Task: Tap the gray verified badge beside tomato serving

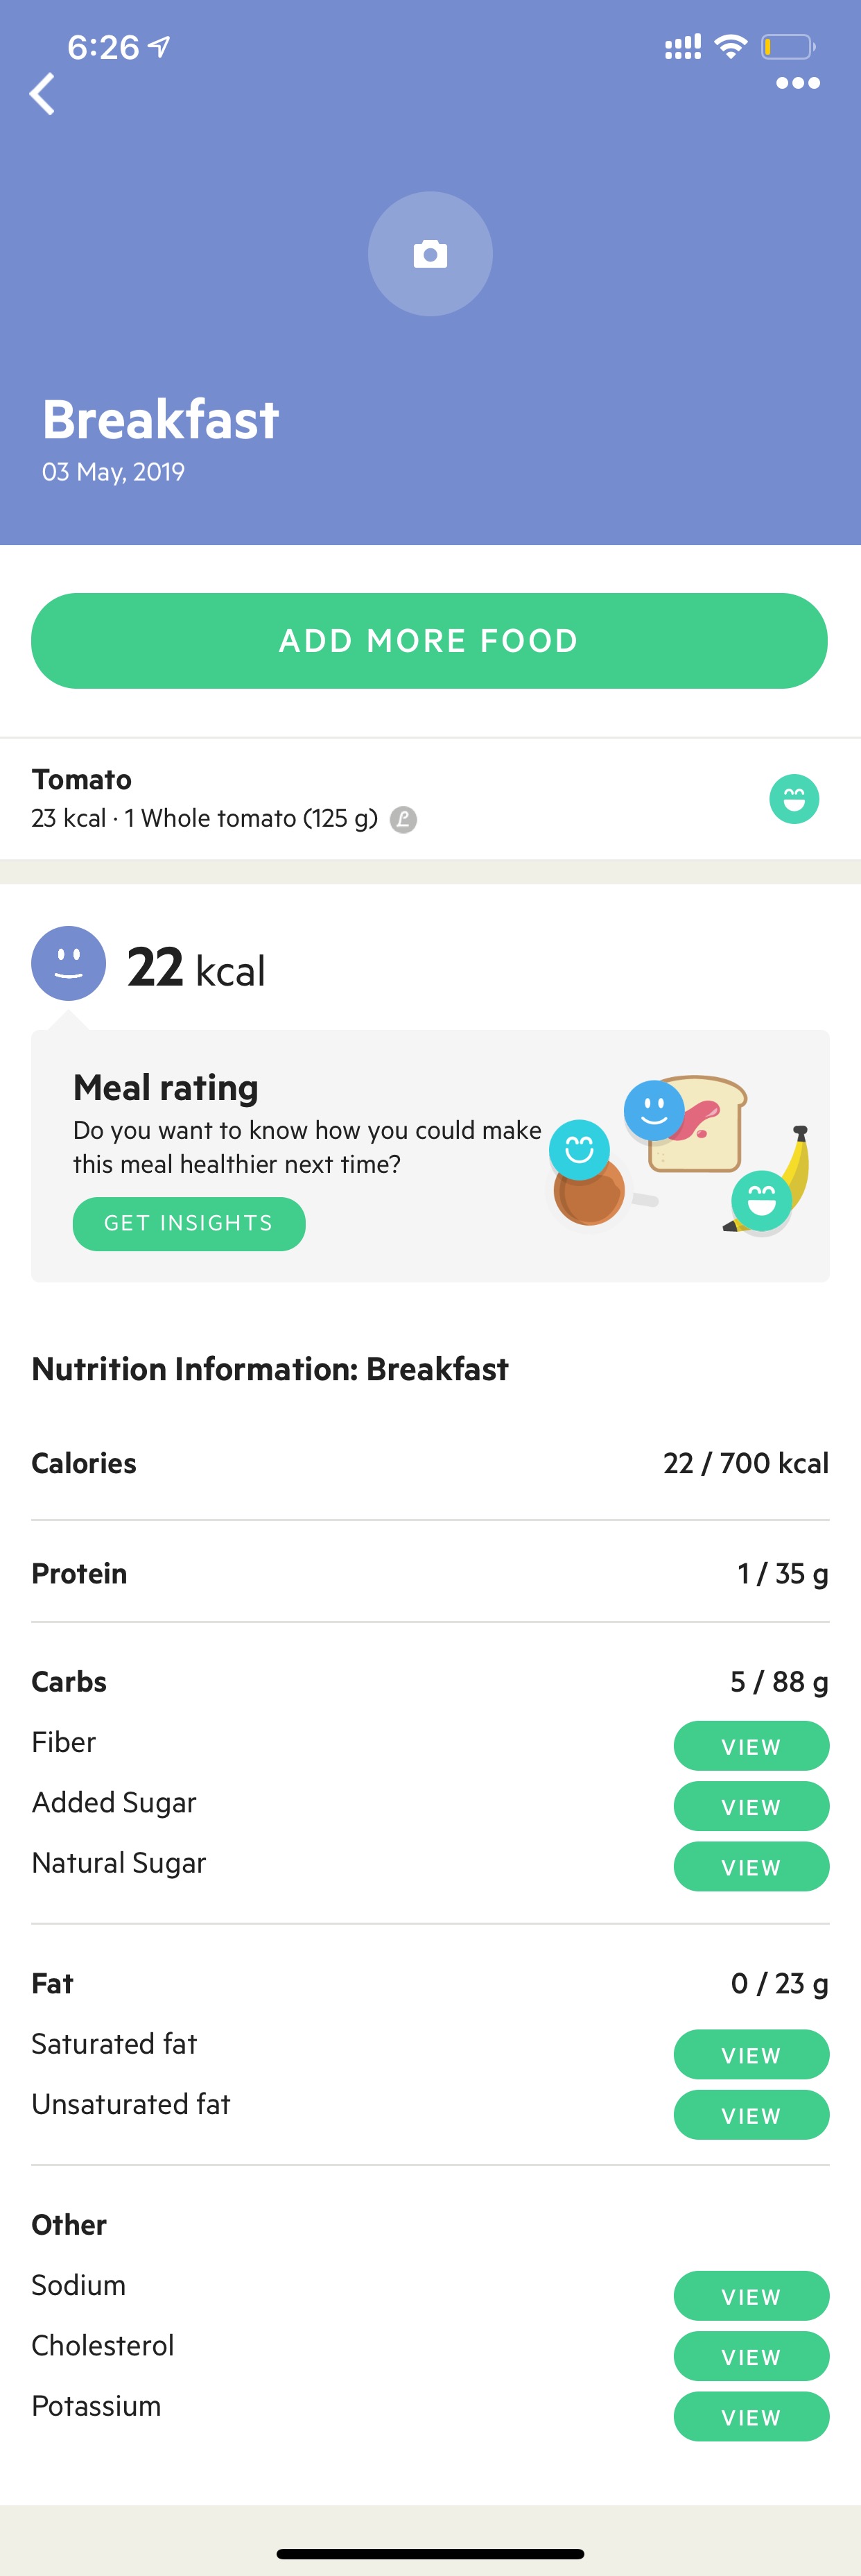Action: (403, 819)
